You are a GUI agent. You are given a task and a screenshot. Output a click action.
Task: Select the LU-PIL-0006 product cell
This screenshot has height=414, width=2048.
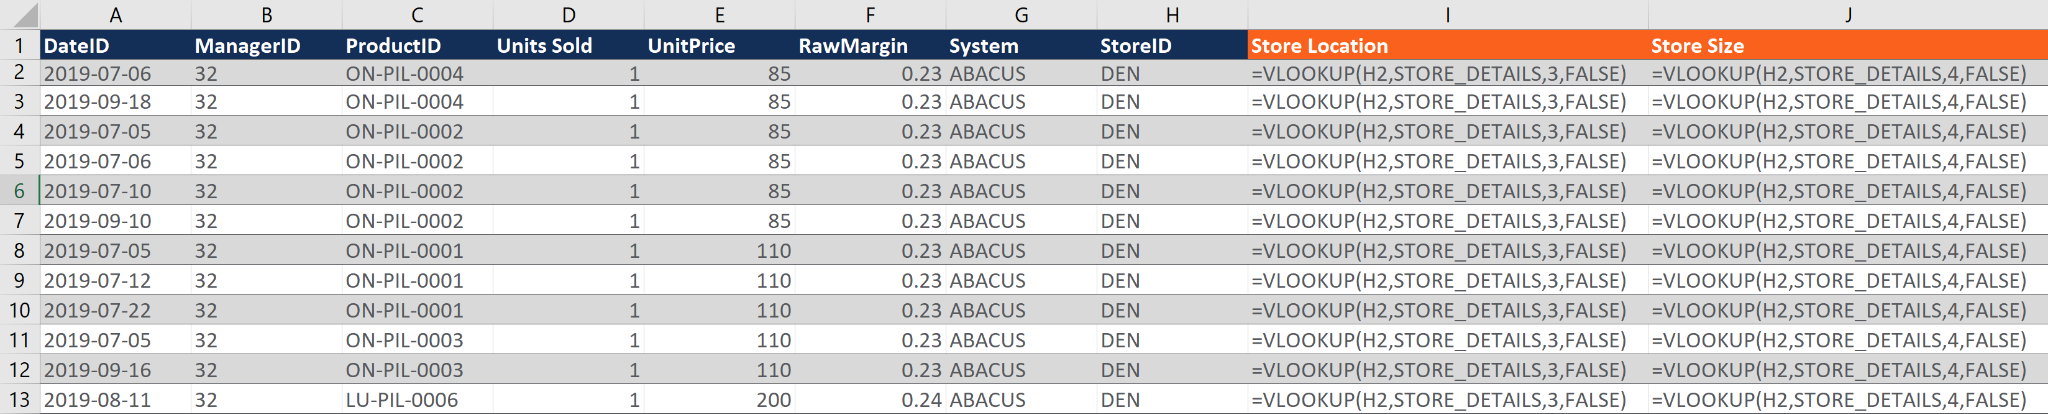click(416, 400)
